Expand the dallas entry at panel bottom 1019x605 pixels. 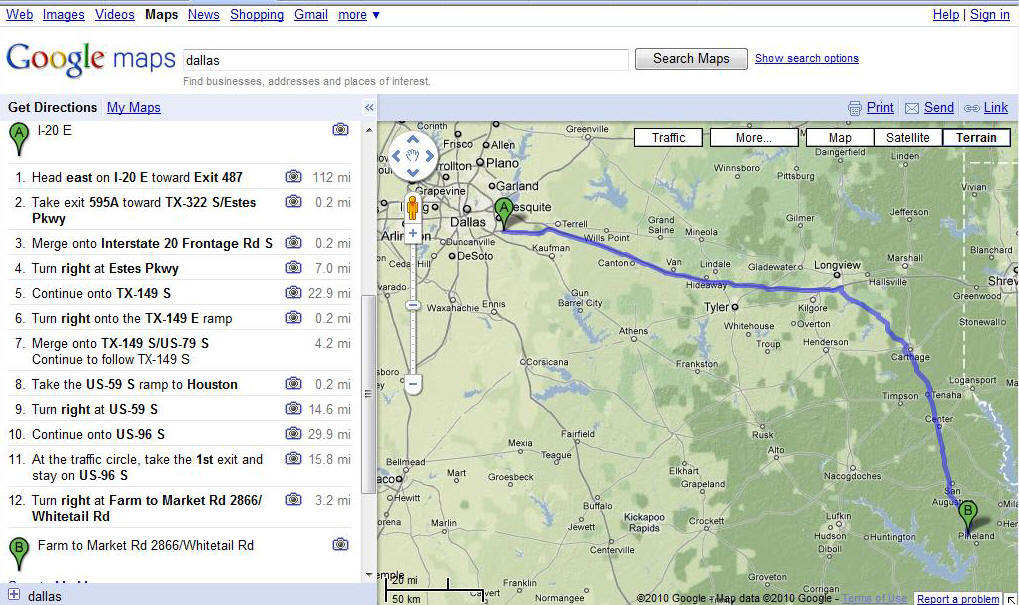tap(14, 594)
